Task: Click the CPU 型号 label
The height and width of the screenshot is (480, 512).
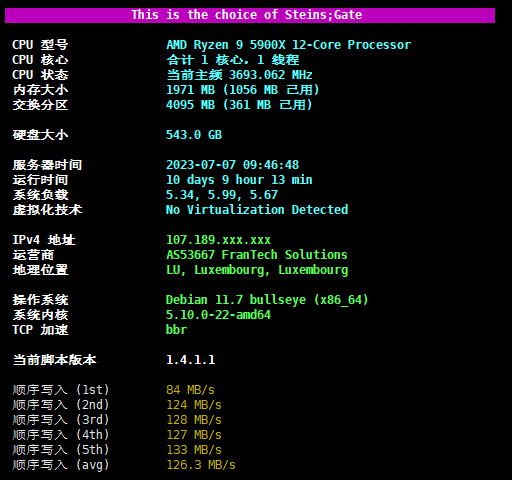Action: (40, 45)
